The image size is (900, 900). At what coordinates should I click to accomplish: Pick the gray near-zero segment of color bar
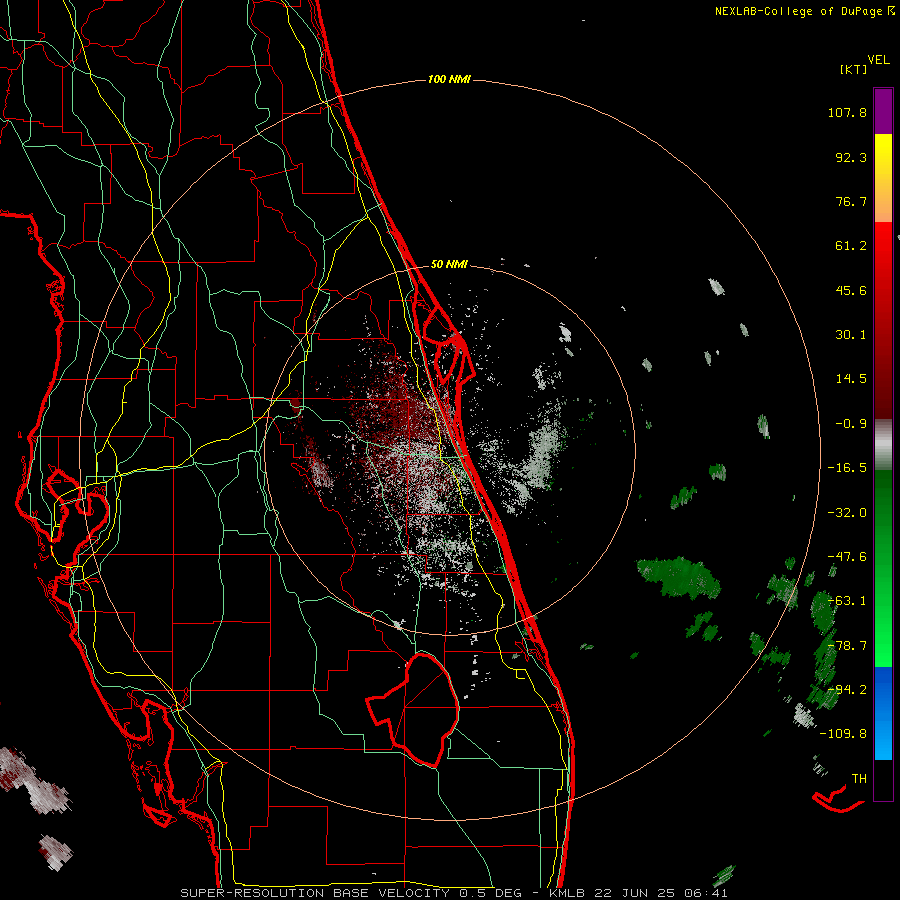pyautogui.click(x=883, y=445)
